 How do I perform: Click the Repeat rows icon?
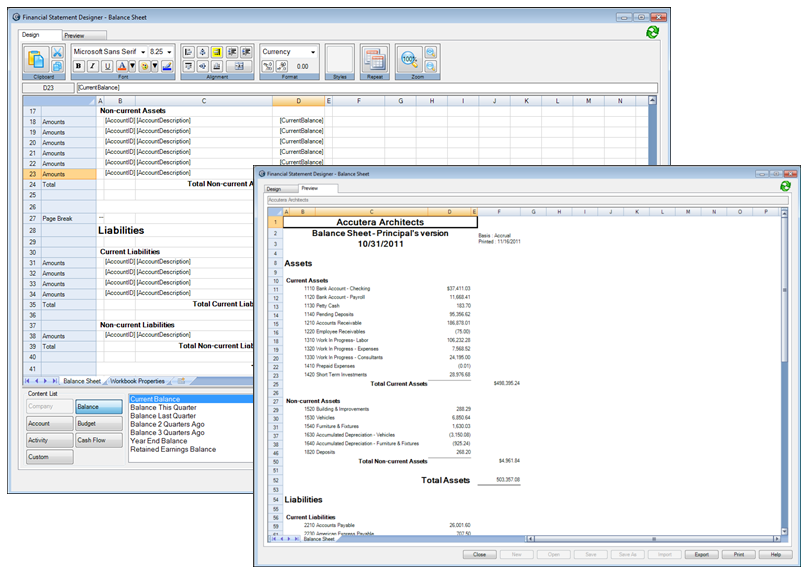[x=374, y=59]
